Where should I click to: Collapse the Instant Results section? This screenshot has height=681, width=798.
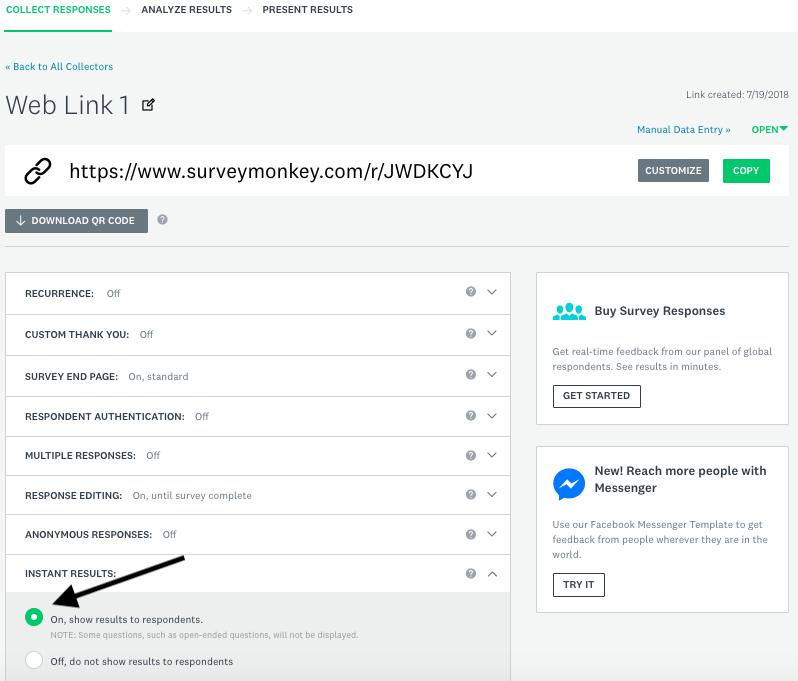[x=492, y=574]
